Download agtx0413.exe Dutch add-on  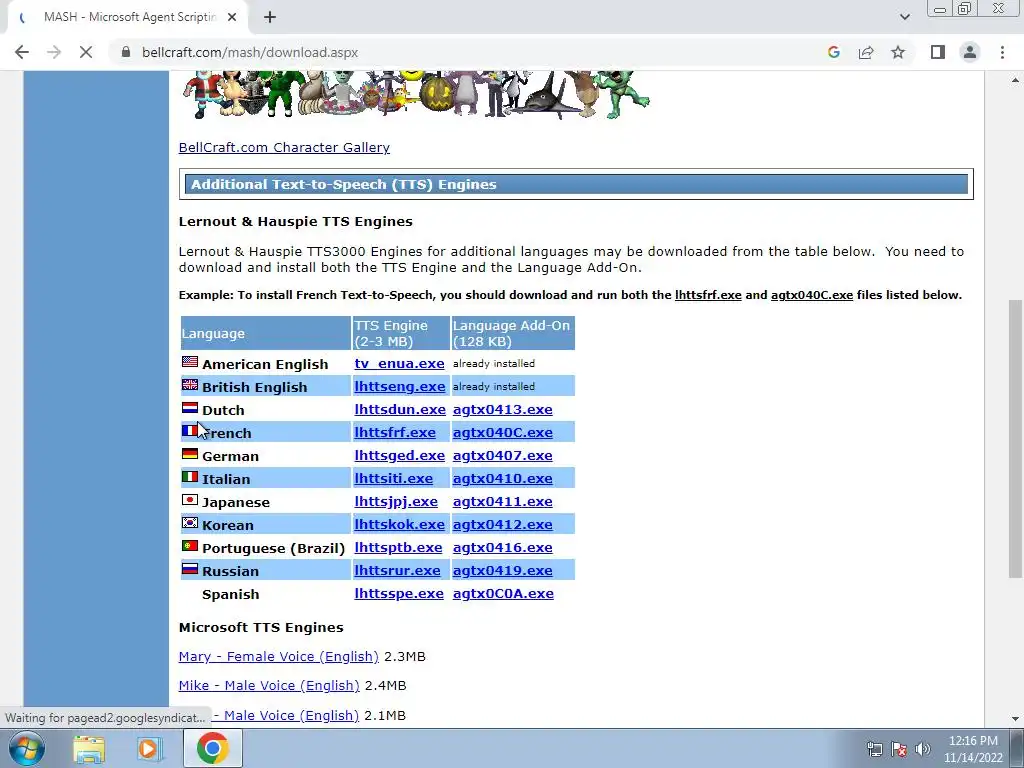(x=502, y=409)
